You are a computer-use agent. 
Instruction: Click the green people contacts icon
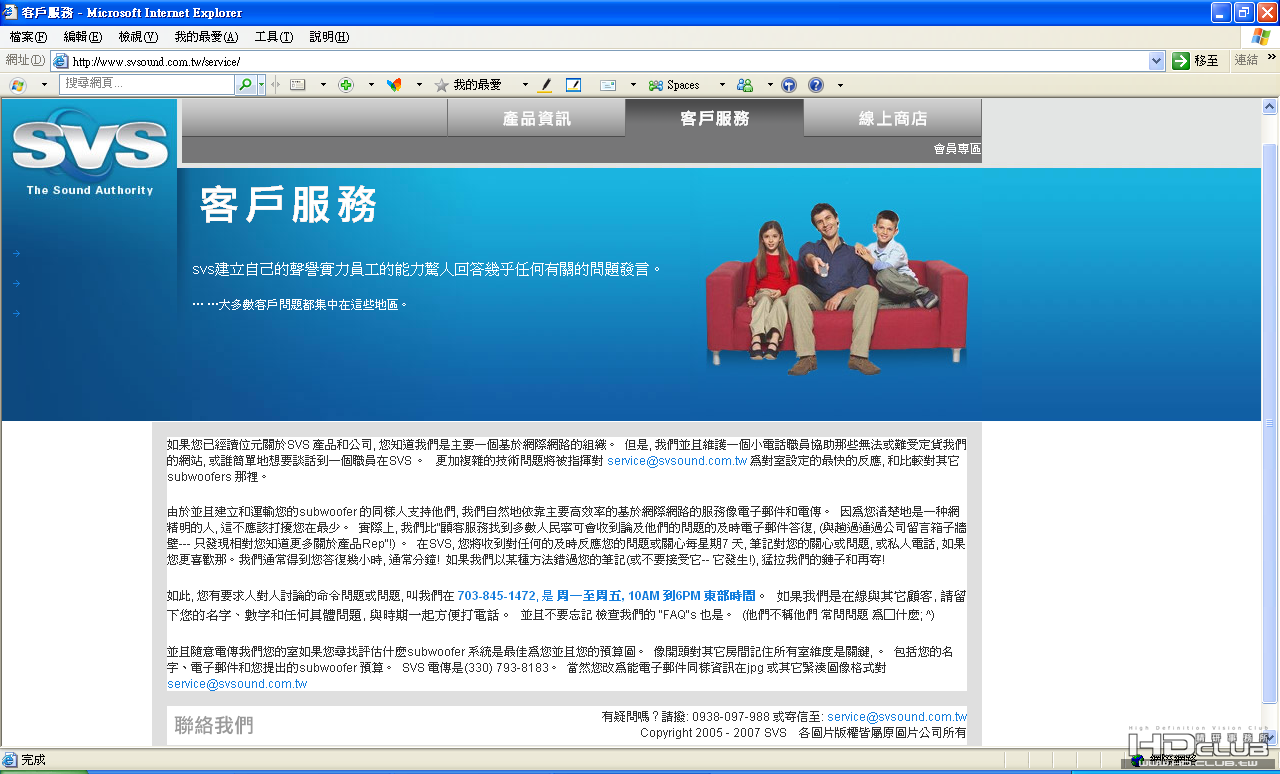tap(745, 85)
